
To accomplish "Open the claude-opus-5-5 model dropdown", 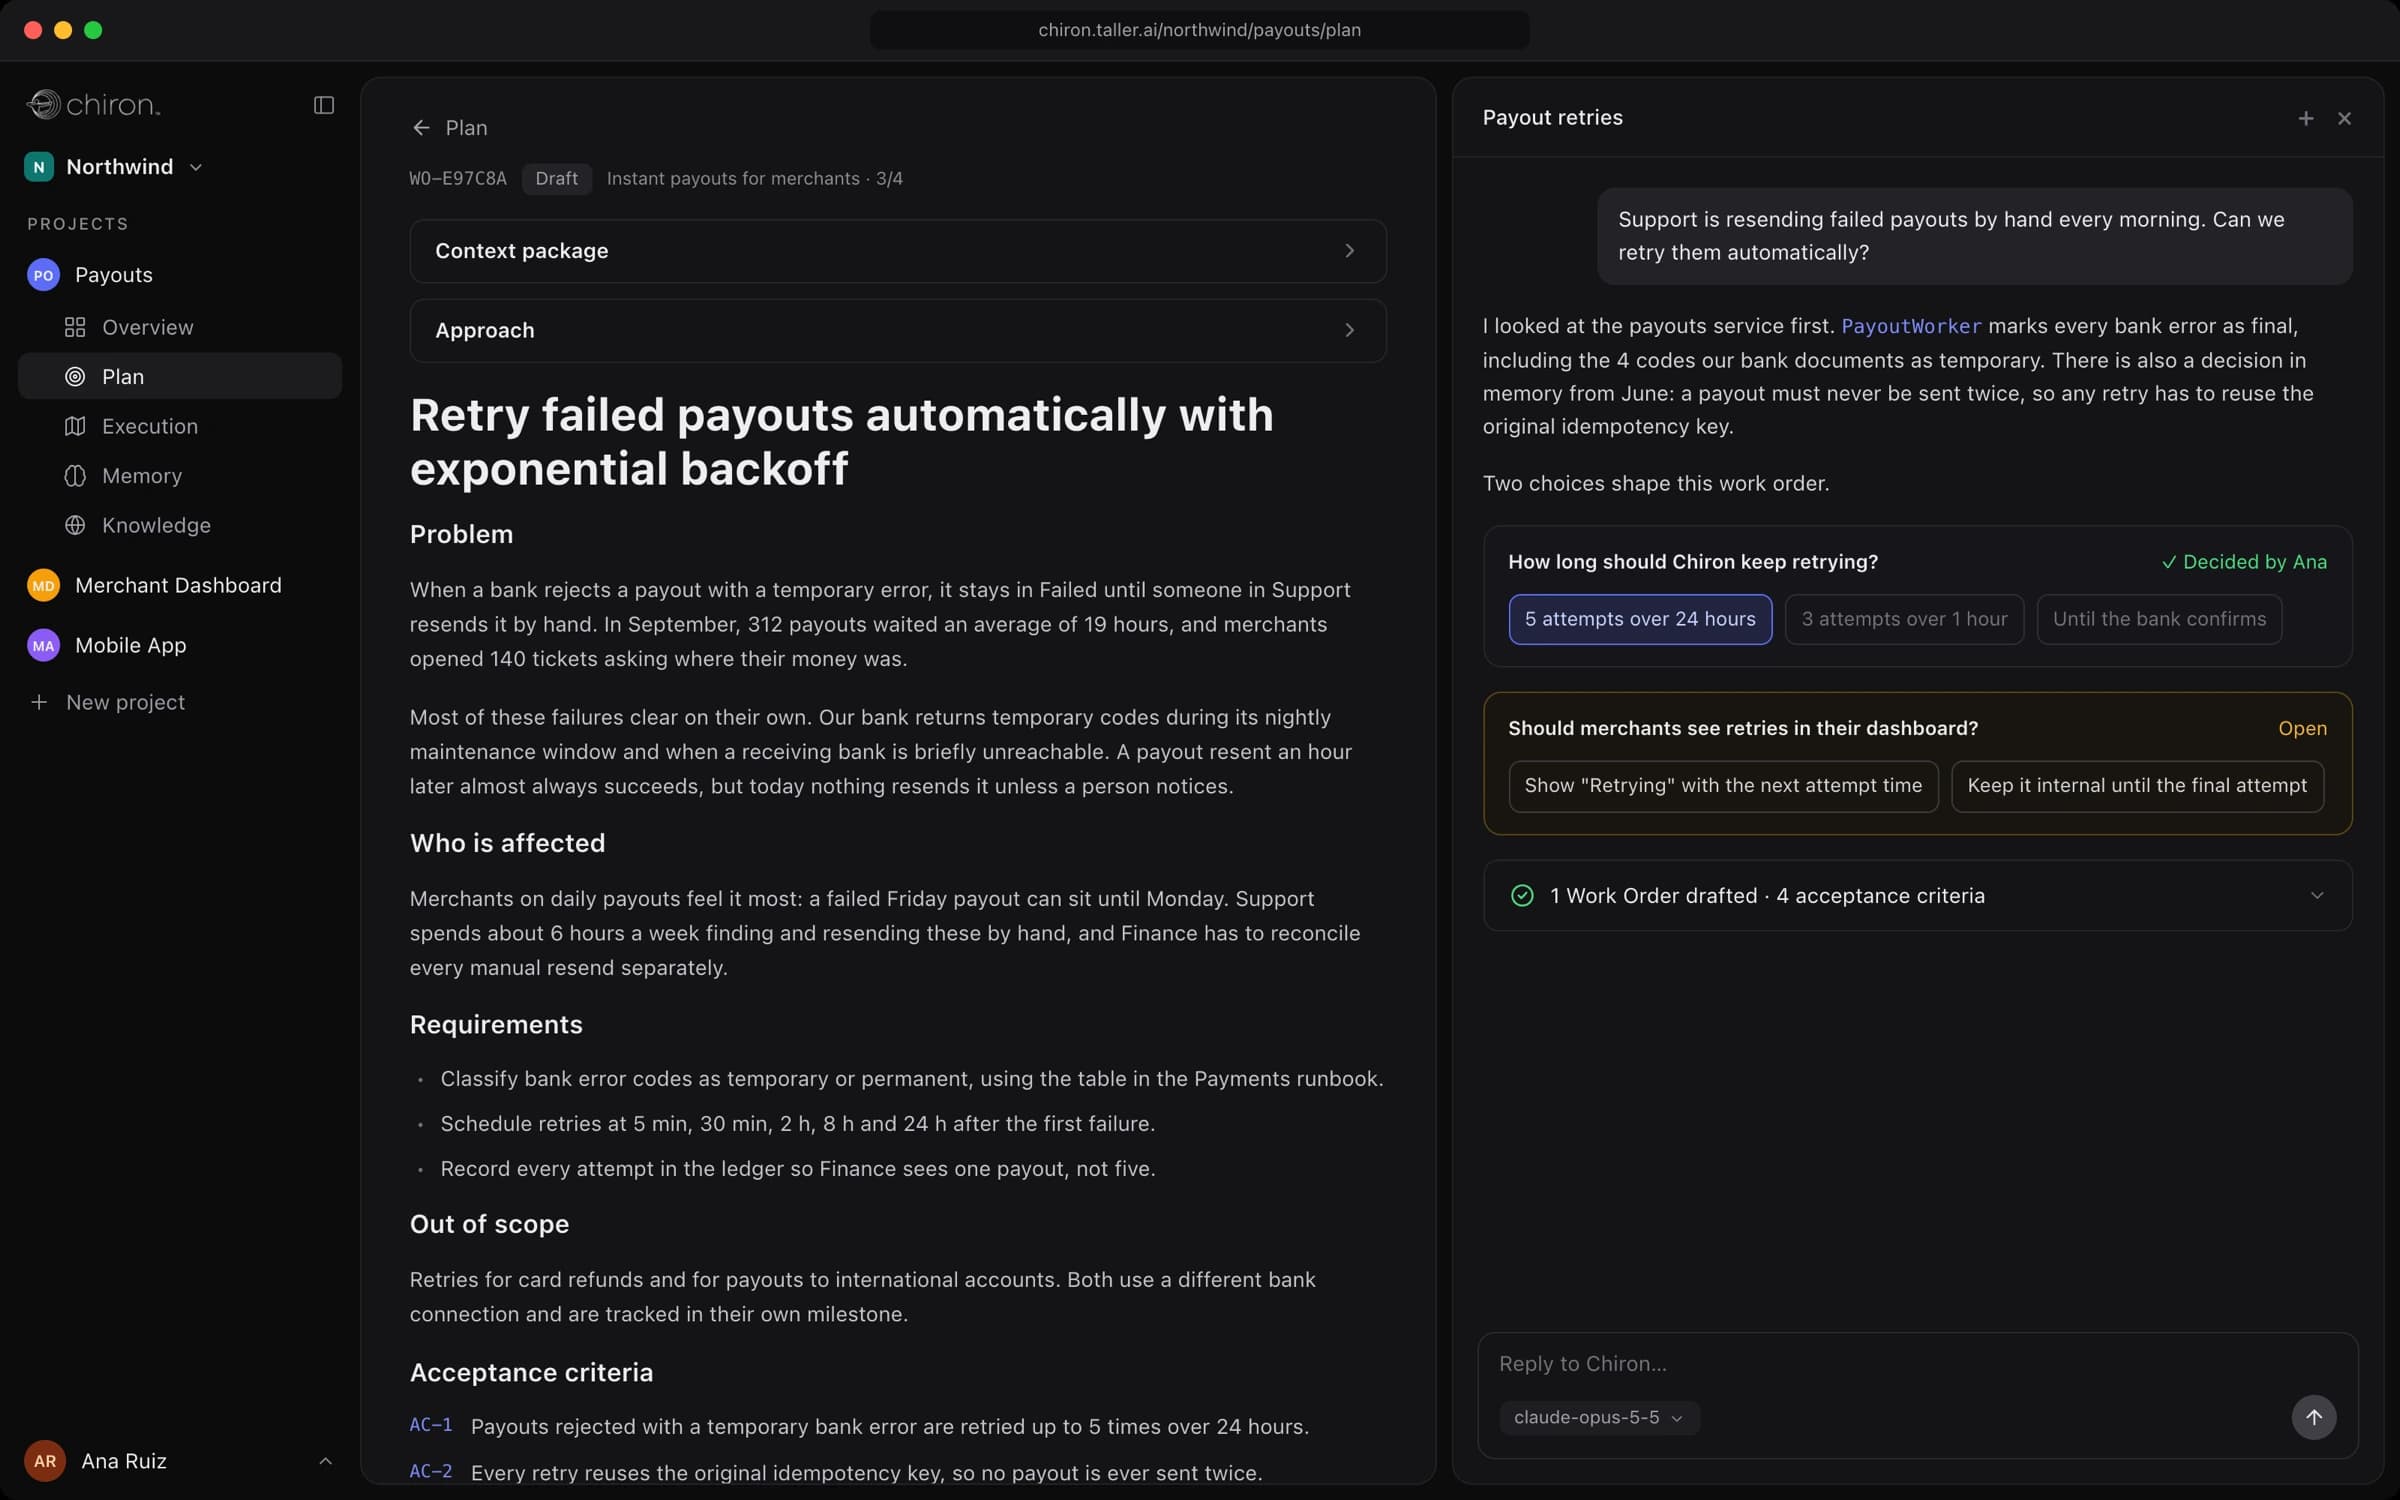I will 1598,1417.
